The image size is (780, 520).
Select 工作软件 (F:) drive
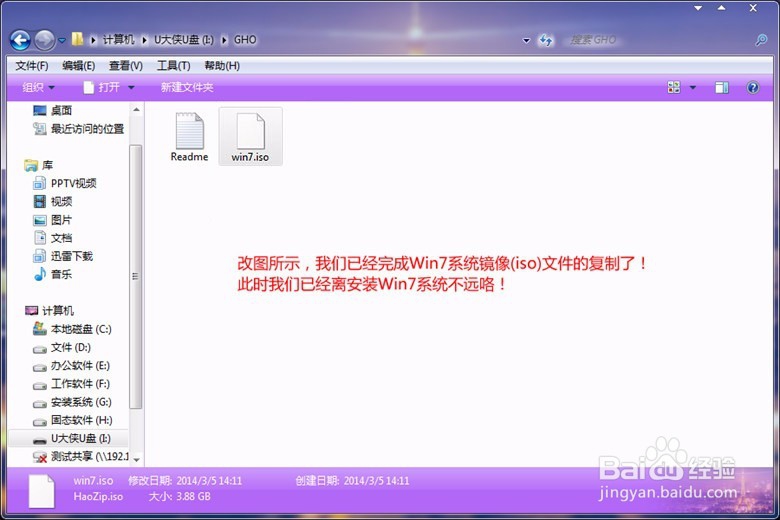[71, 384]
